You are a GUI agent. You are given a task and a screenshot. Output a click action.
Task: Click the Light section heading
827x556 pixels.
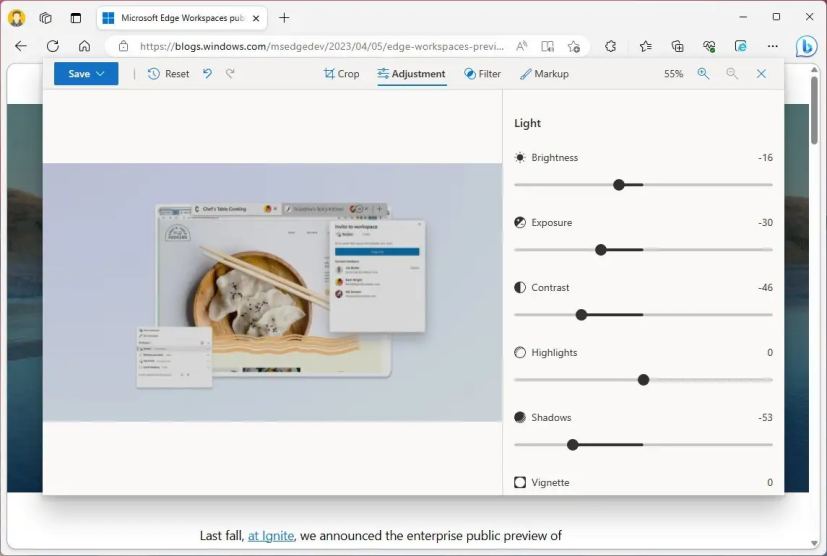click(x=527, y=123)
